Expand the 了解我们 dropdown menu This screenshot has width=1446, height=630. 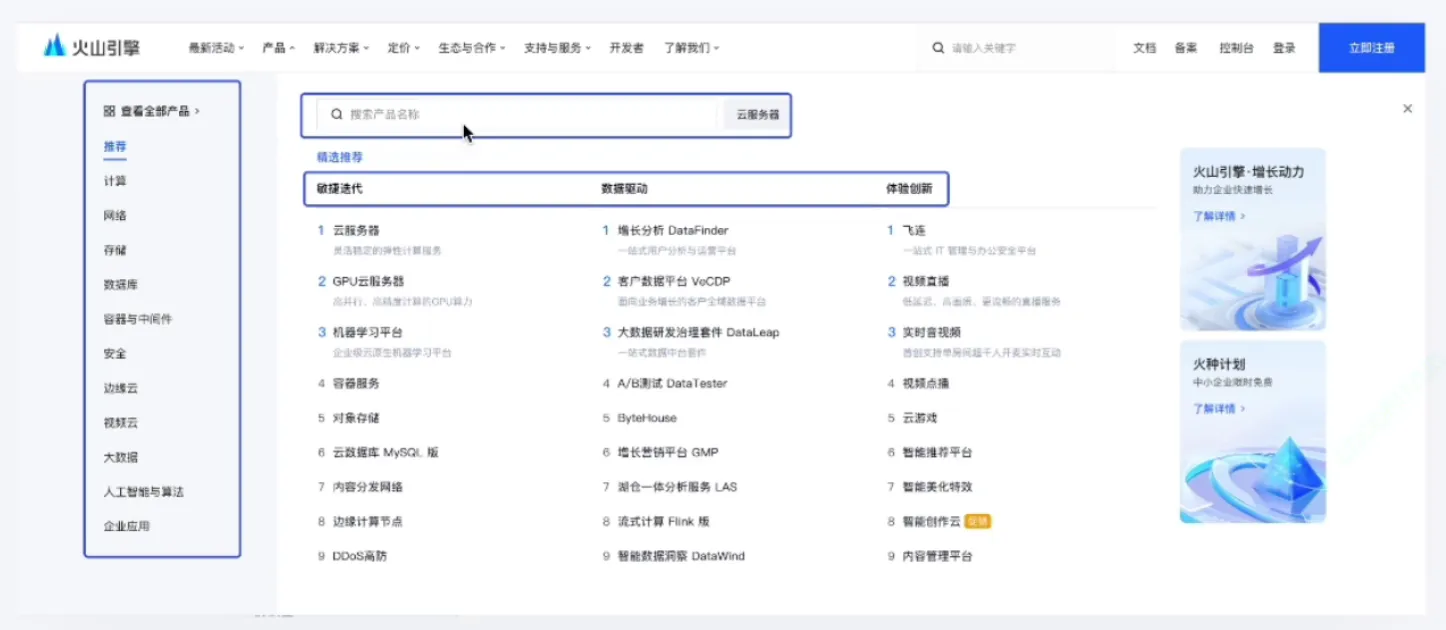click(691, 47)
